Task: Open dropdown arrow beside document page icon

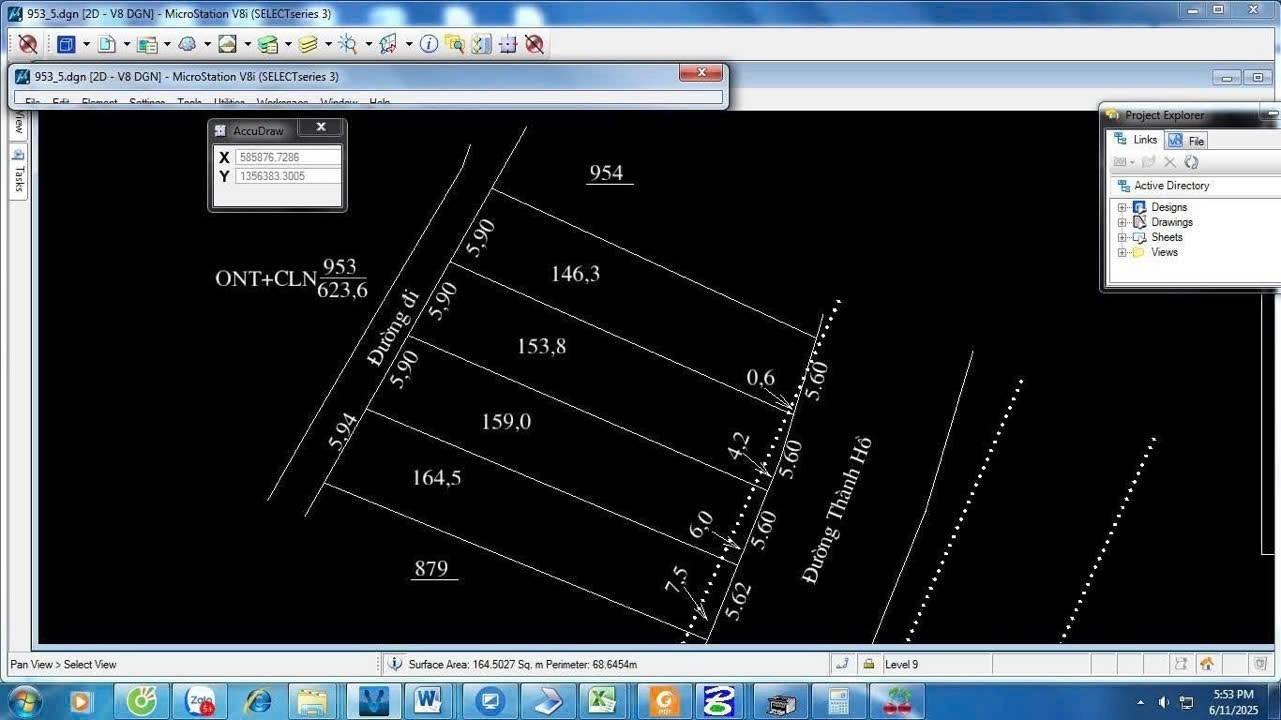Action: pyautogui.click(x=126, y=45)
